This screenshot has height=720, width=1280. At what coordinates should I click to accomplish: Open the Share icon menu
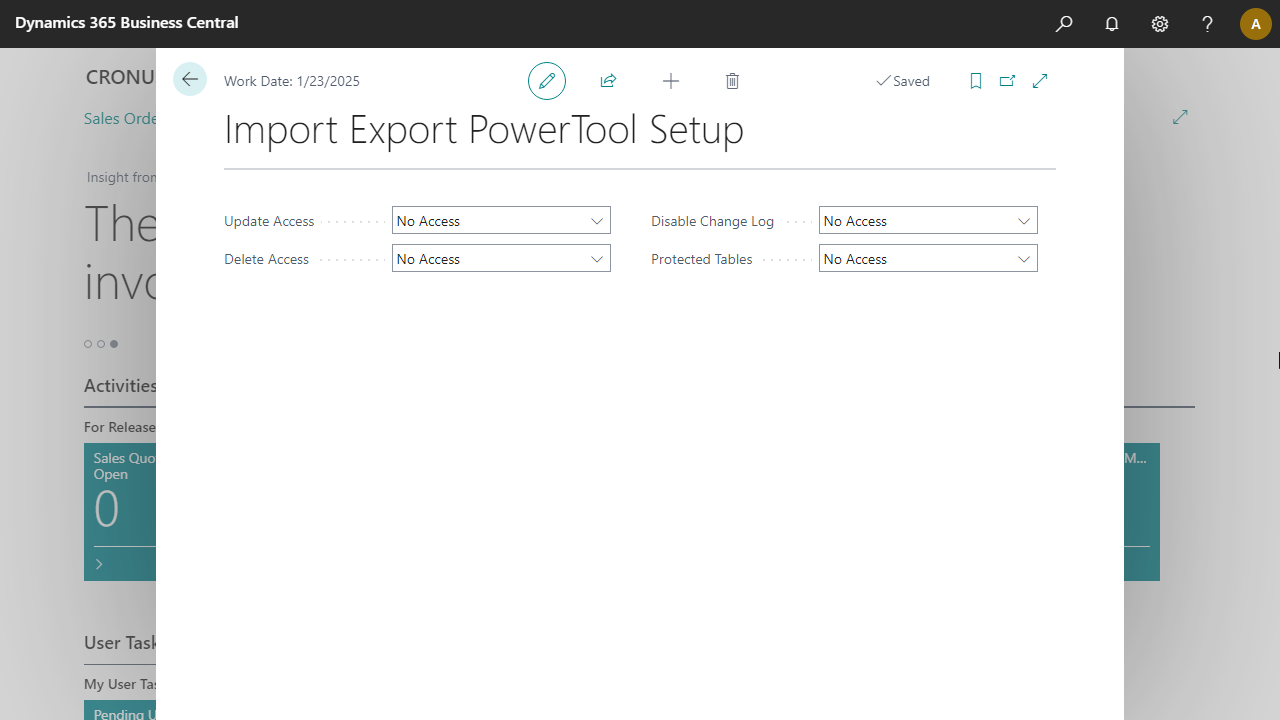(608, 81)
